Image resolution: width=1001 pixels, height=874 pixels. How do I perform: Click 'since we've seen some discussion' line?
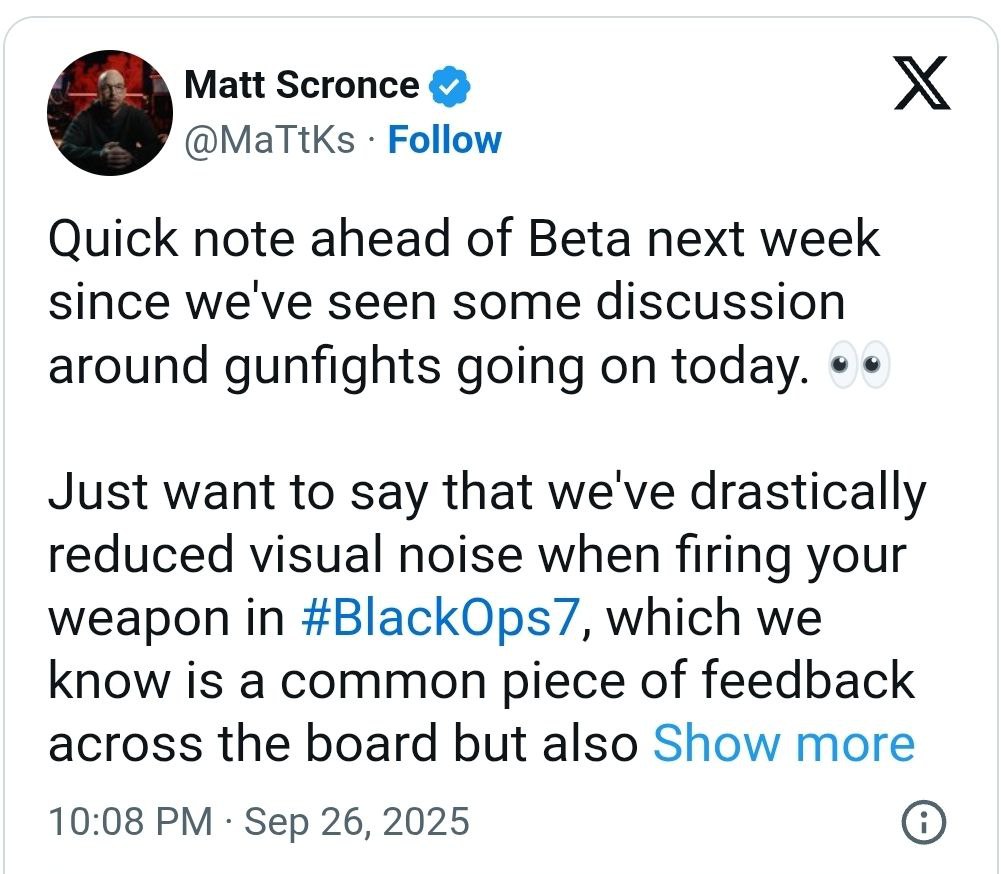[x=446, y=303]
